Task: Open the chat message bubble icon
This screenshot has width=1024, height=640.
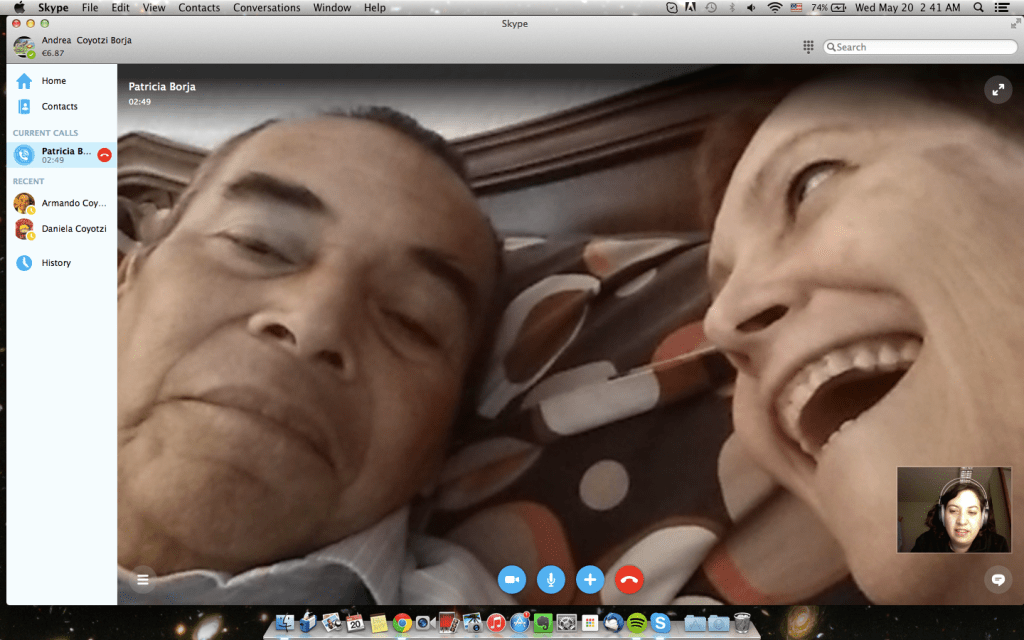Action: [997, 579]
